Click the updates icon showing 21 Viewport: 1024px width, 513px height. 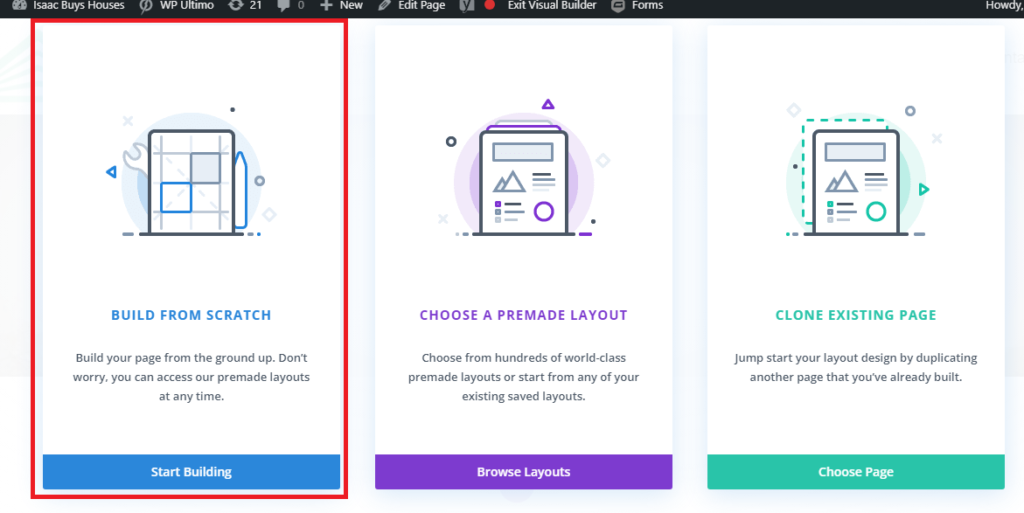pos(245,5)
